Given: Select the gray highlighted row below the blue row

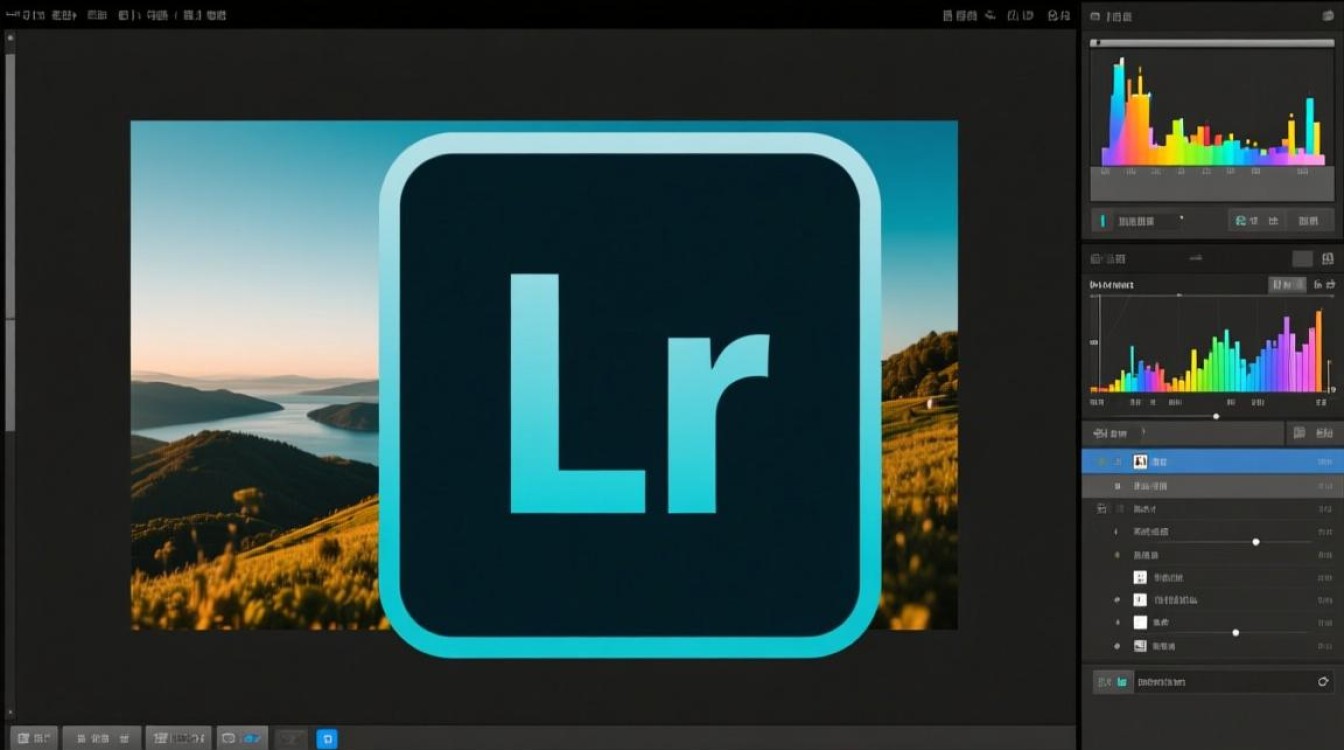Looking at the screenshot, I should 1212,486.
